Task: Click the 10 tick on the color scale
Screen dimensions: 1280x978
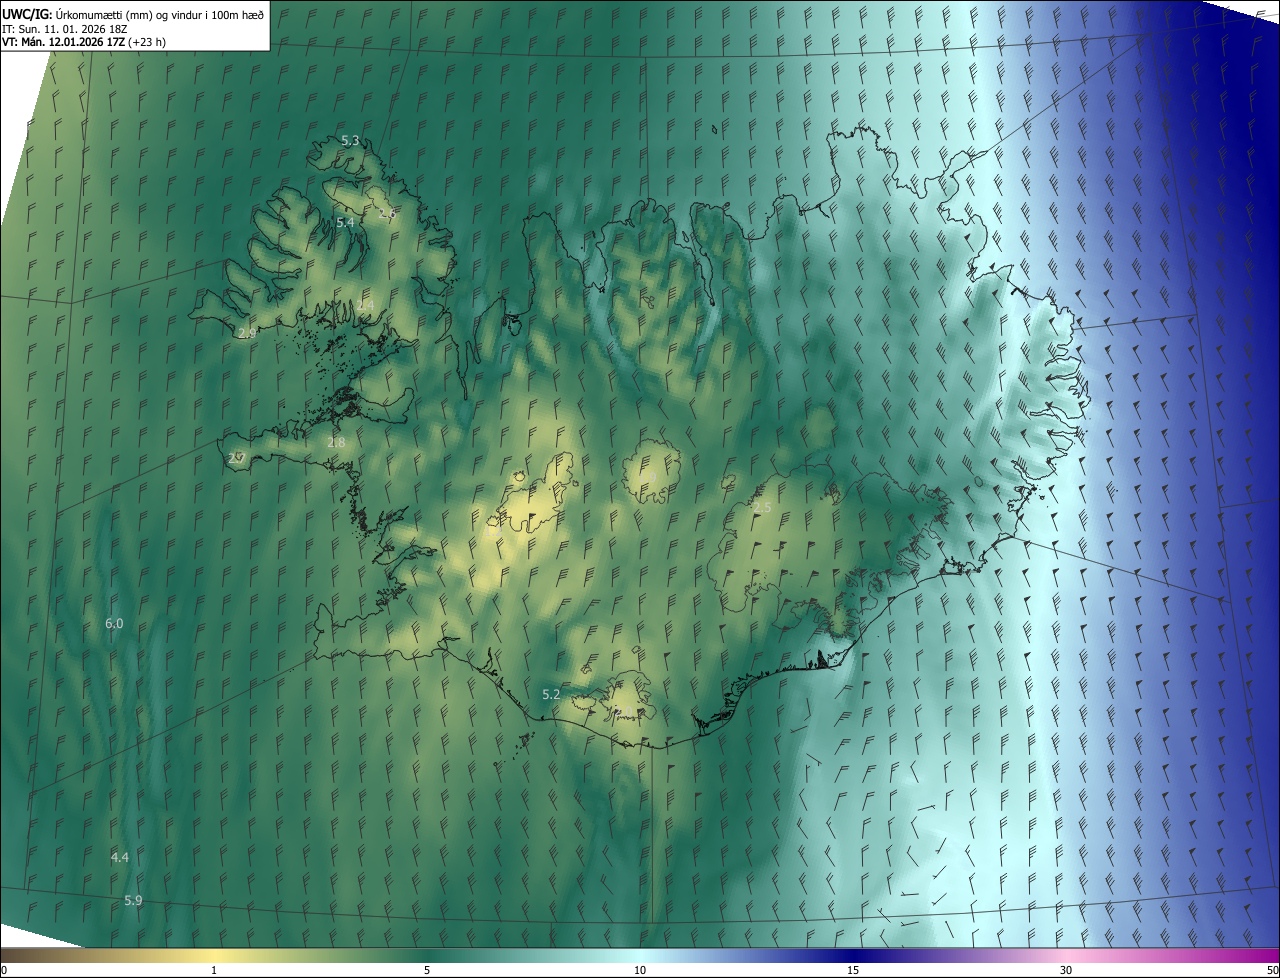Action: pos(640,971)
